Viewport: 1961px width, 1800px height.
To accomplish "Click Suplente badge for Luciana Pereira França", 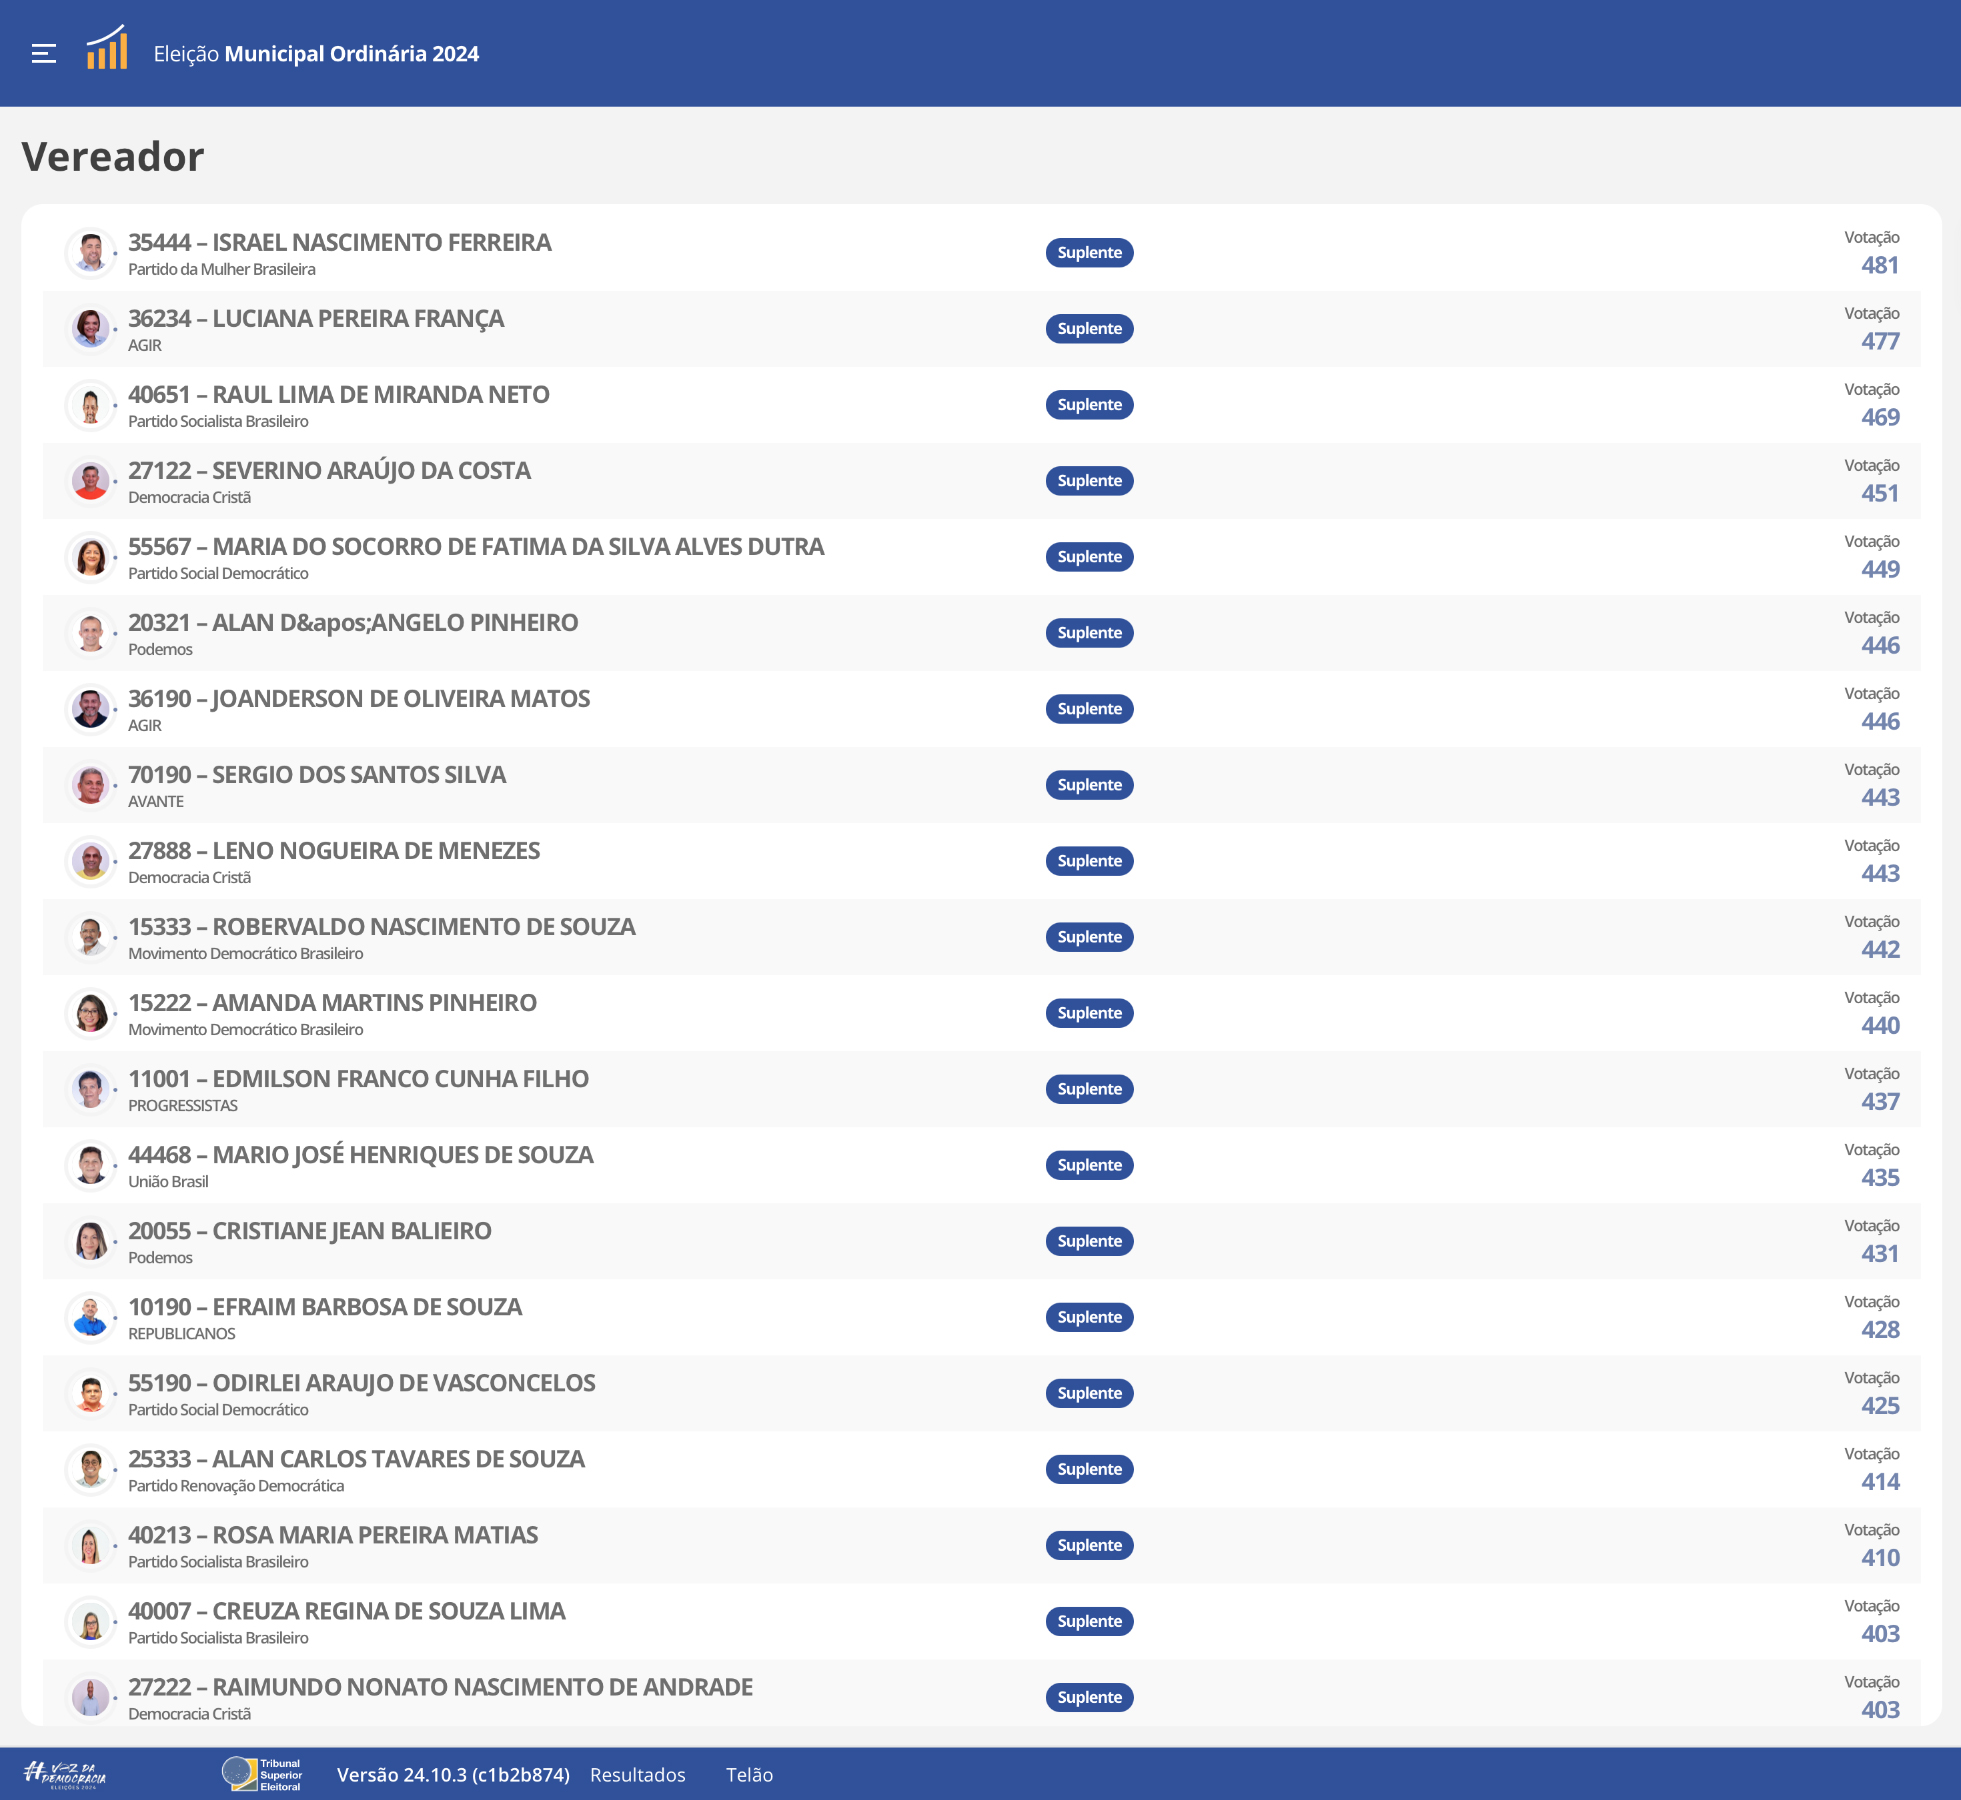I will 1090,329.
